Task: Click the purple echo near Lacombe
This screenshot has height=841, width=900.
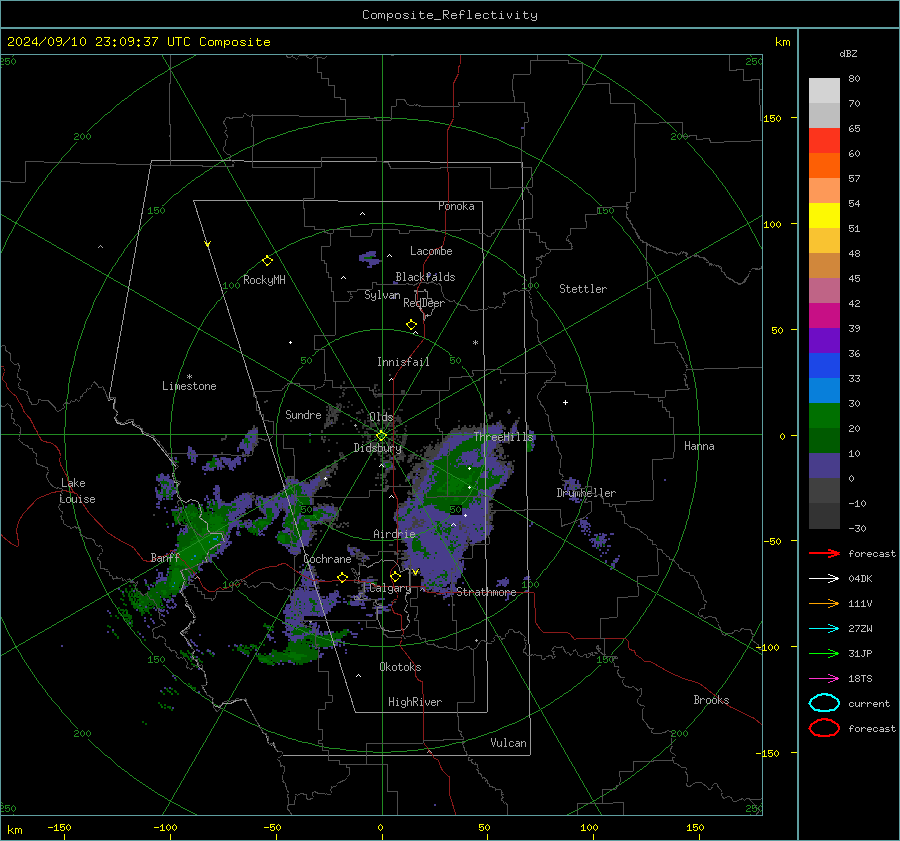Action: (x=370, y=258)
